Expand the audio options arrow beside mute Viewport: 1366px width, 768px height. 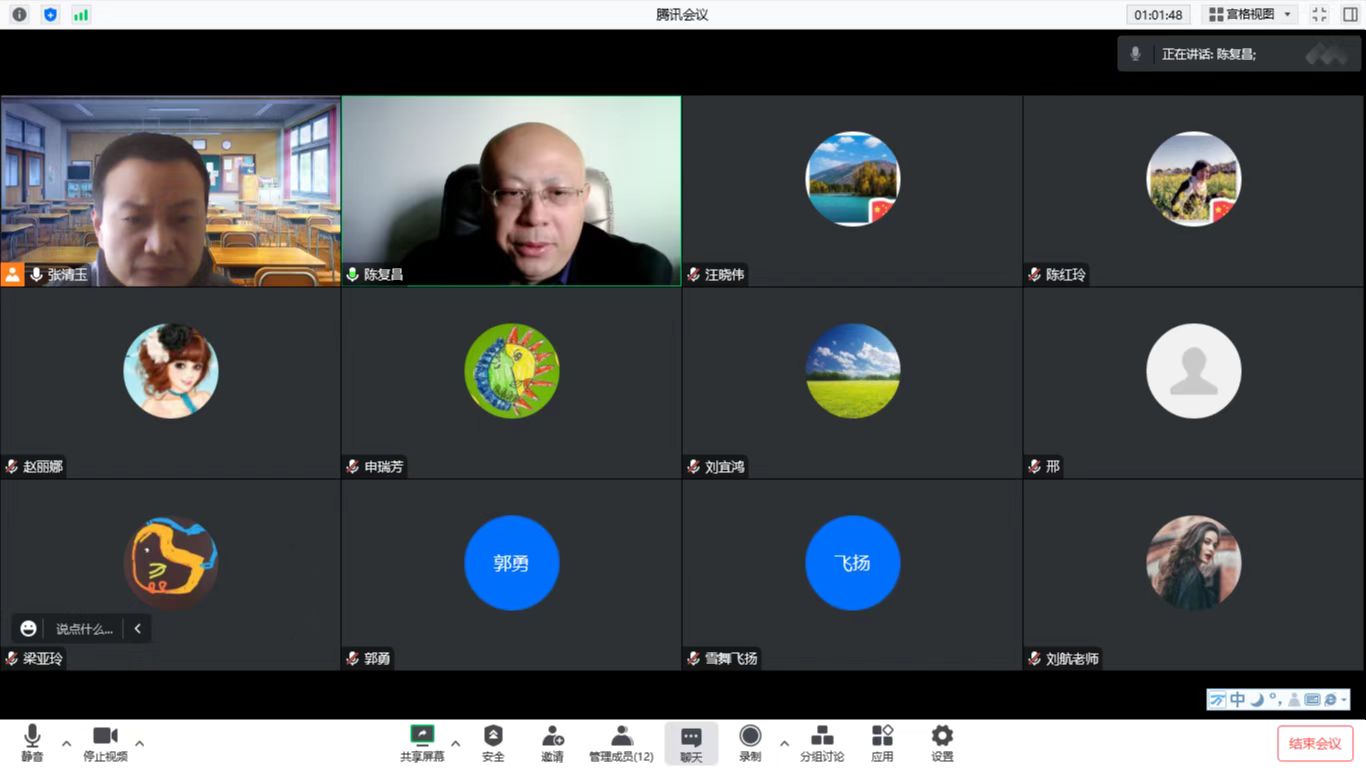(67, 743)
